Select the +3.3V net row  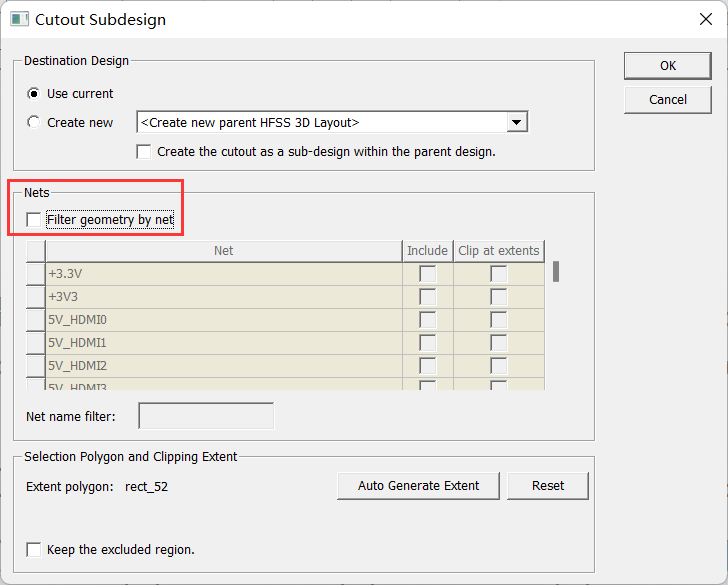click(224, 274)
